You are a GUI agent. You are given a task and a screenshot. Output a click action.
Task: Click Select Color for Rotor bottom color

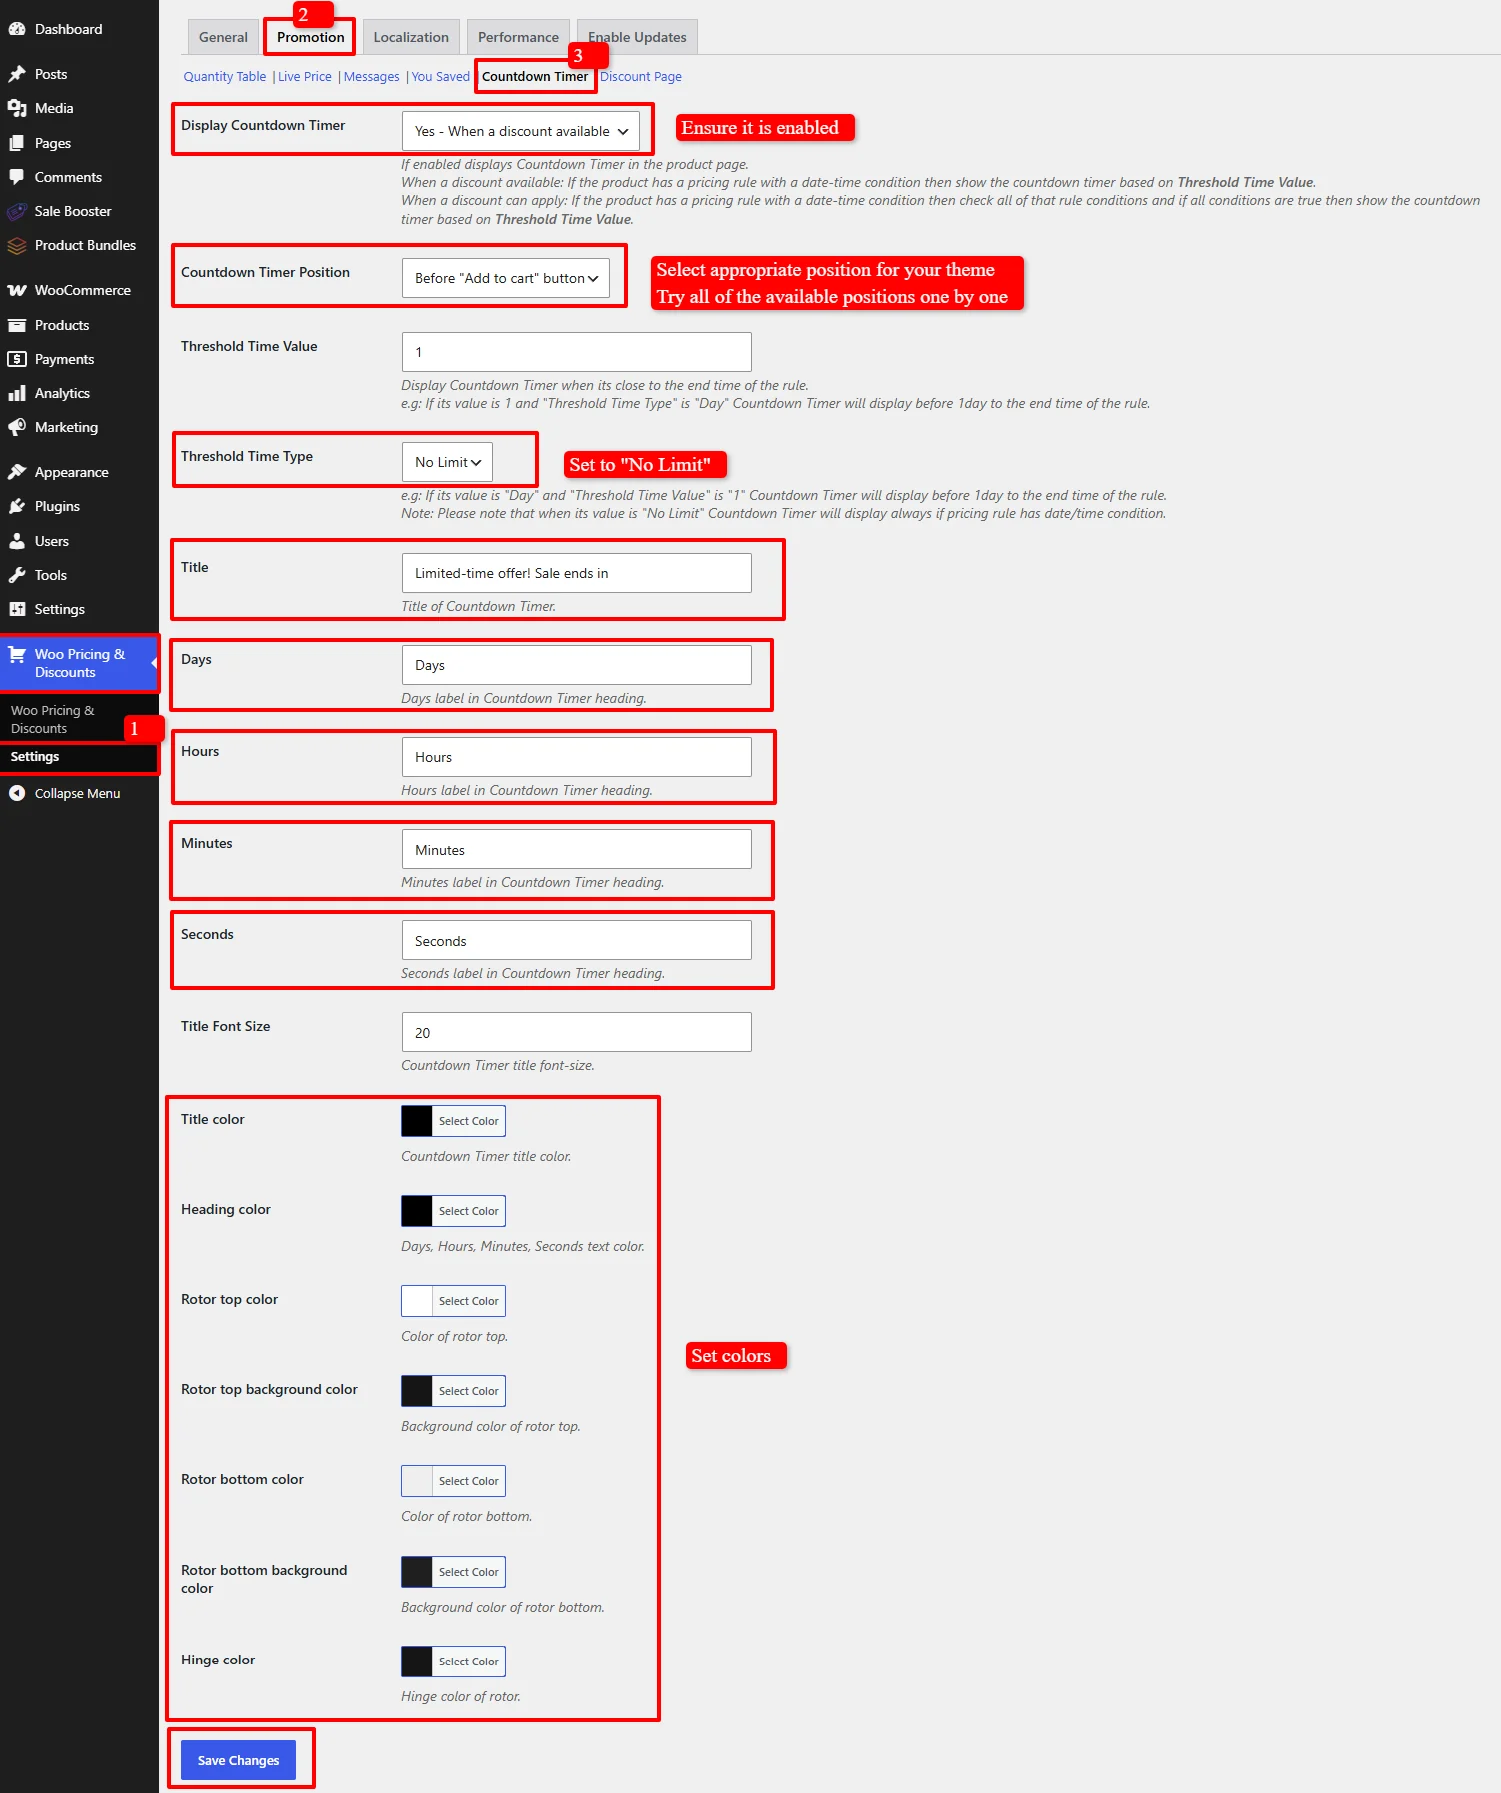coord(469,1481)
